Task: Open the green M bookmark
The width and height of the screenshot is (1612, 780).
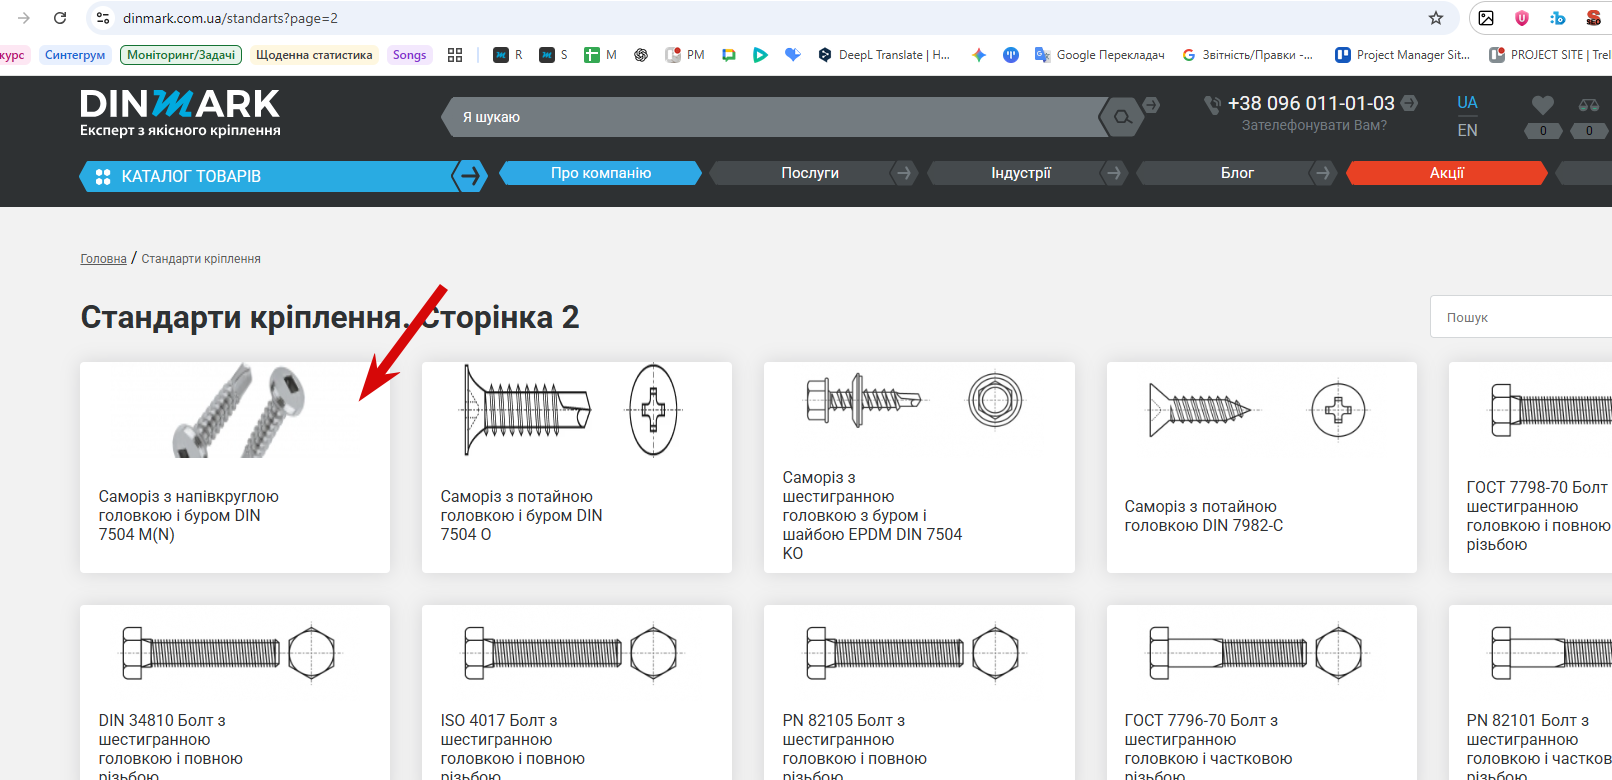Action: coord(601,55)
